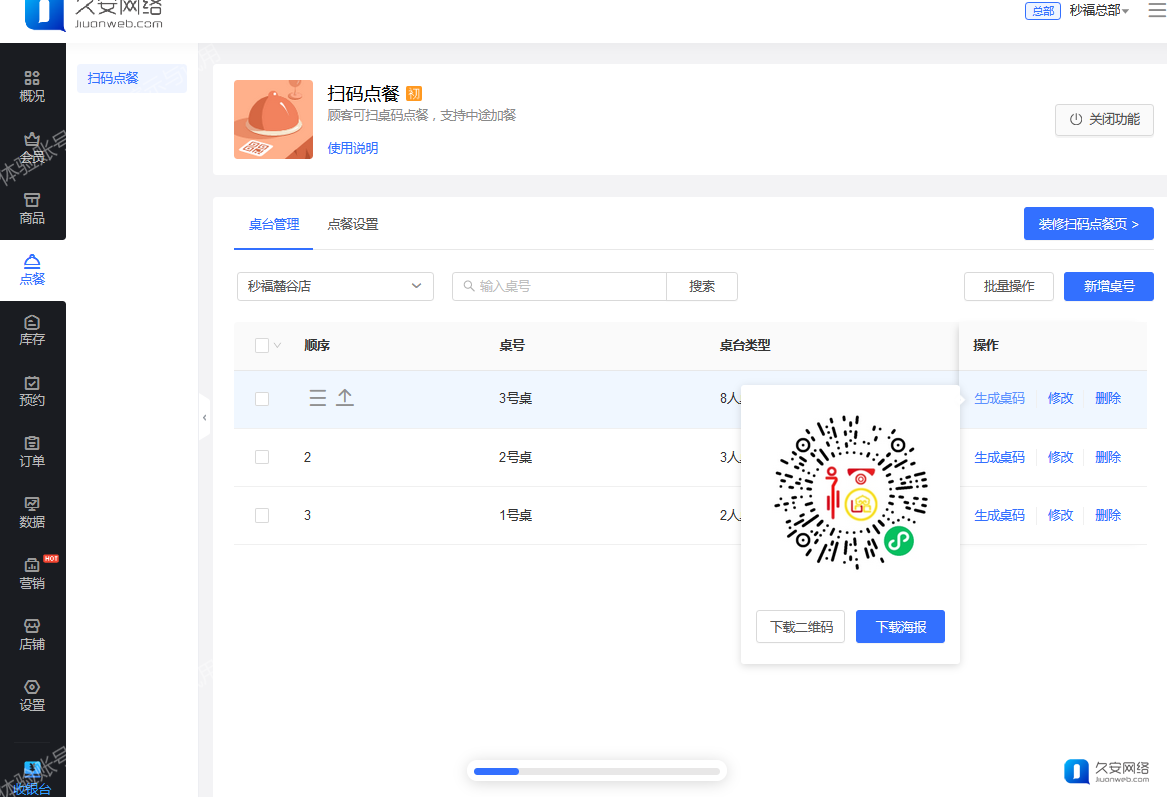
Task: Select 扫码点餐 in the submenu
Action: pos(132,78)
